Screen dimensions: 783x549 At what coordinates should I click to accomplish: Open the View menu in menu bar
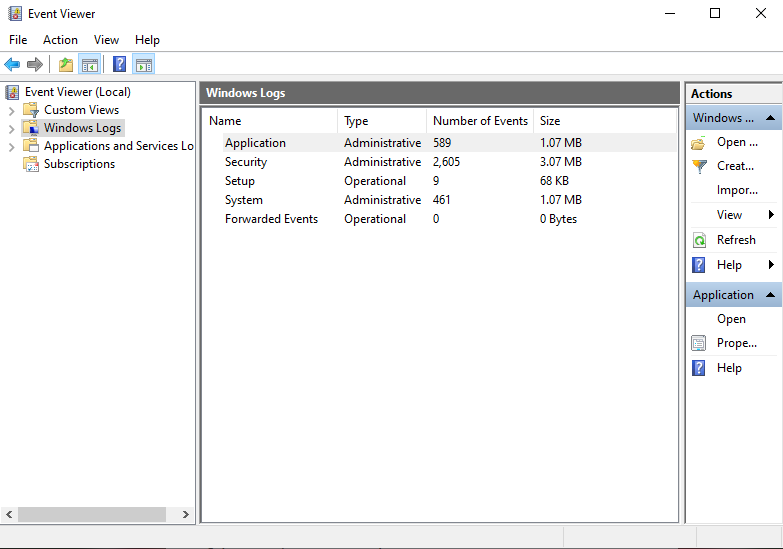[106, 39]
